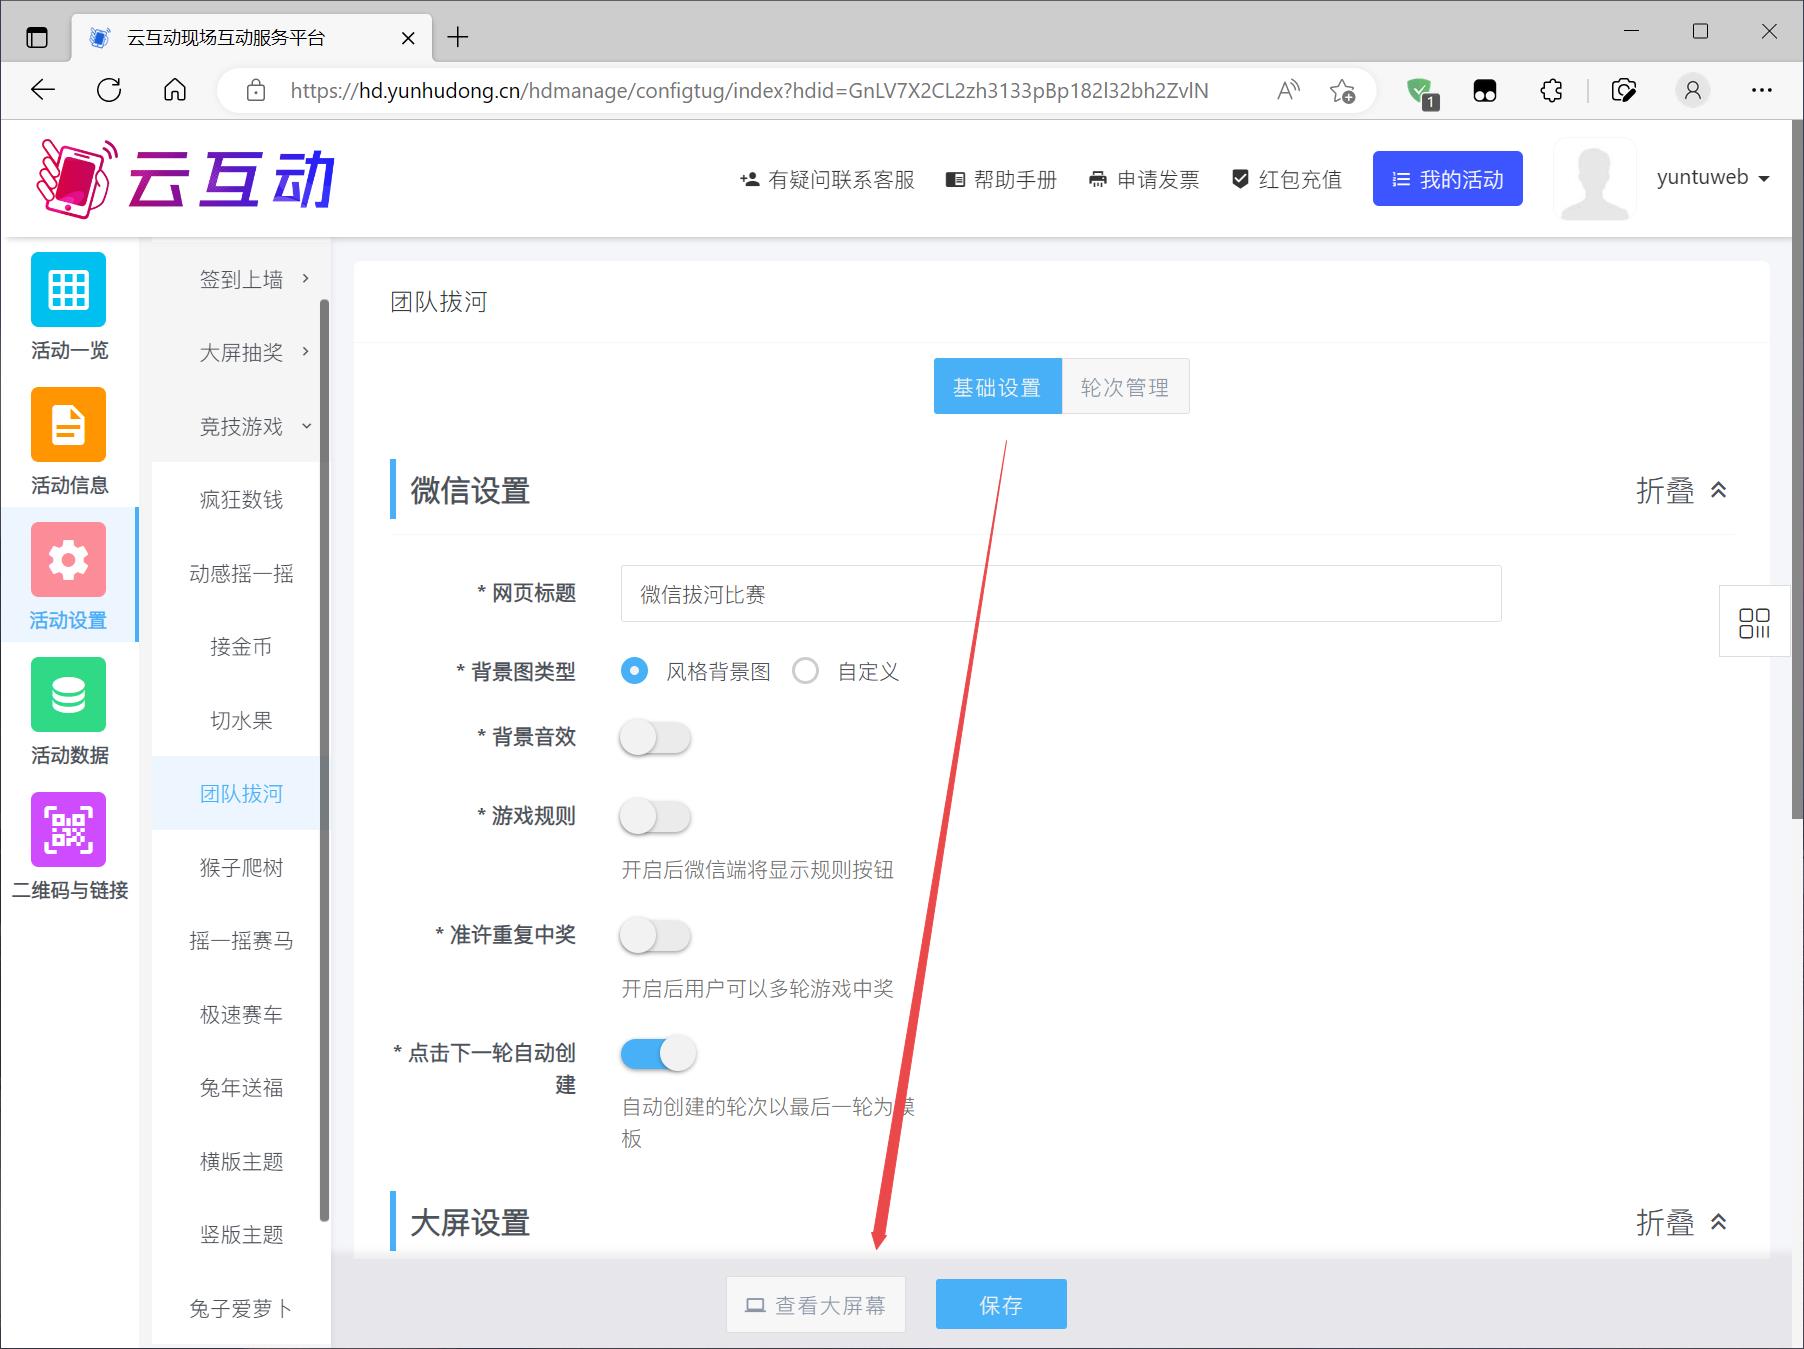Select the 活动设置 gear icon
The image size is (1804, 1349).
(x=68, y=560)
